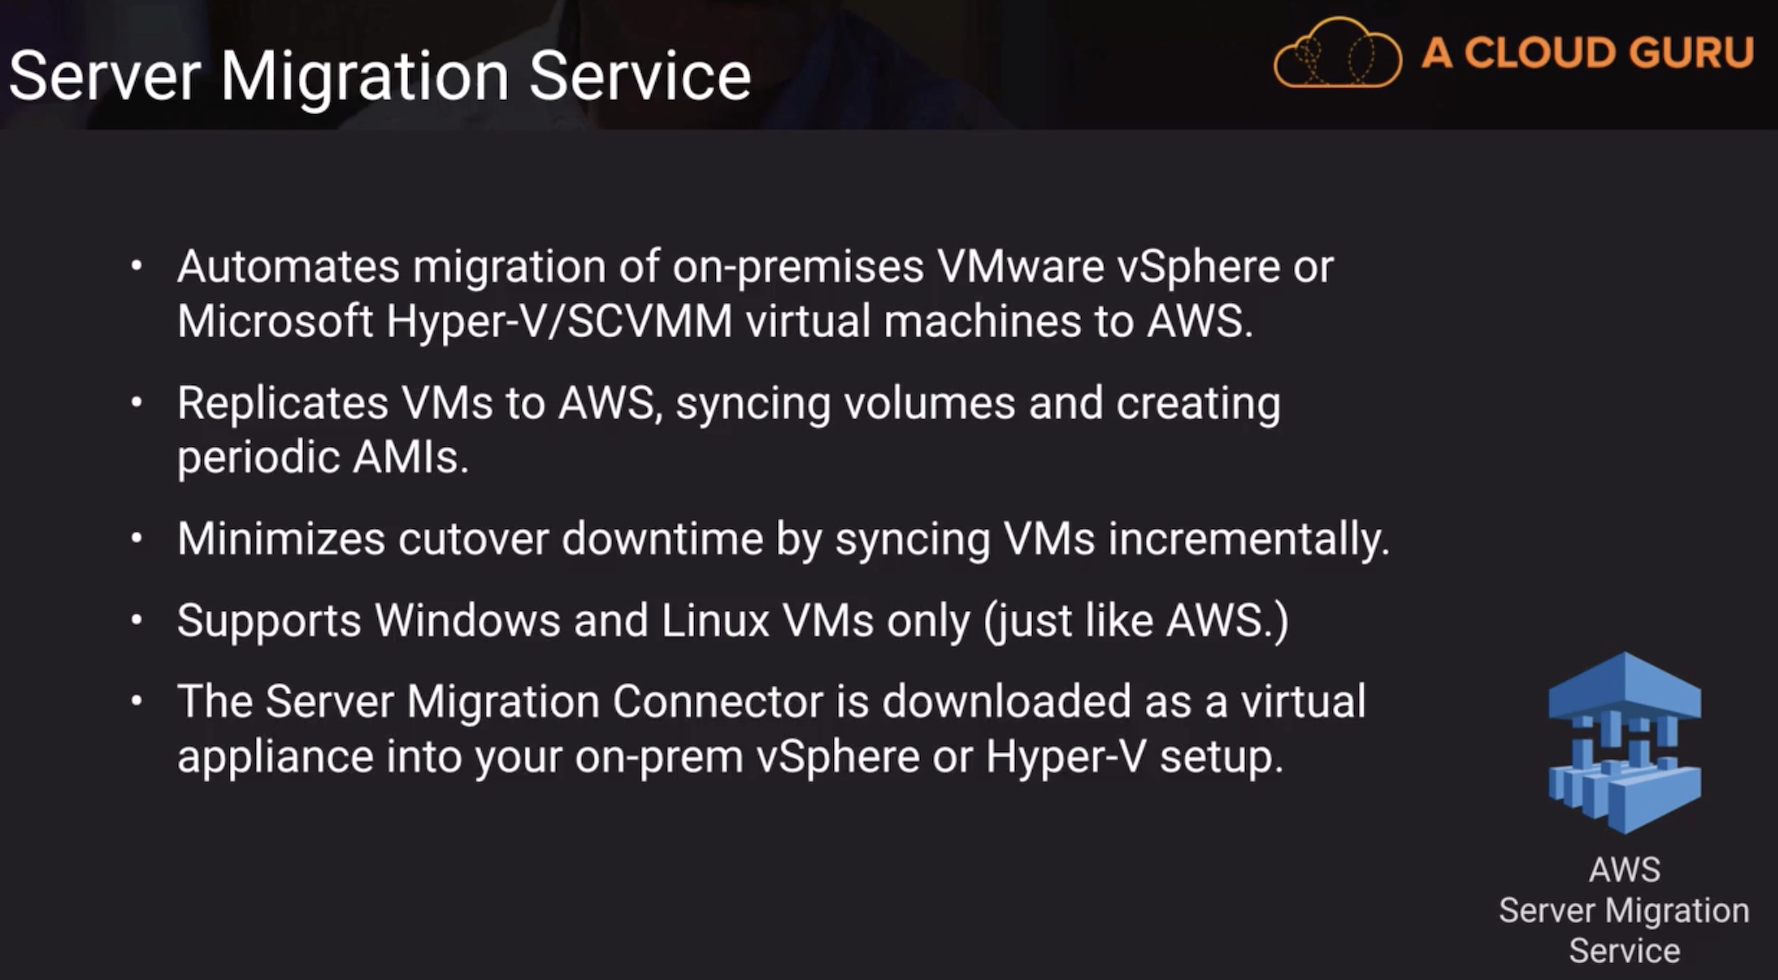
Task: Click the "periodic AMIs." text
Action: (323, 458)
